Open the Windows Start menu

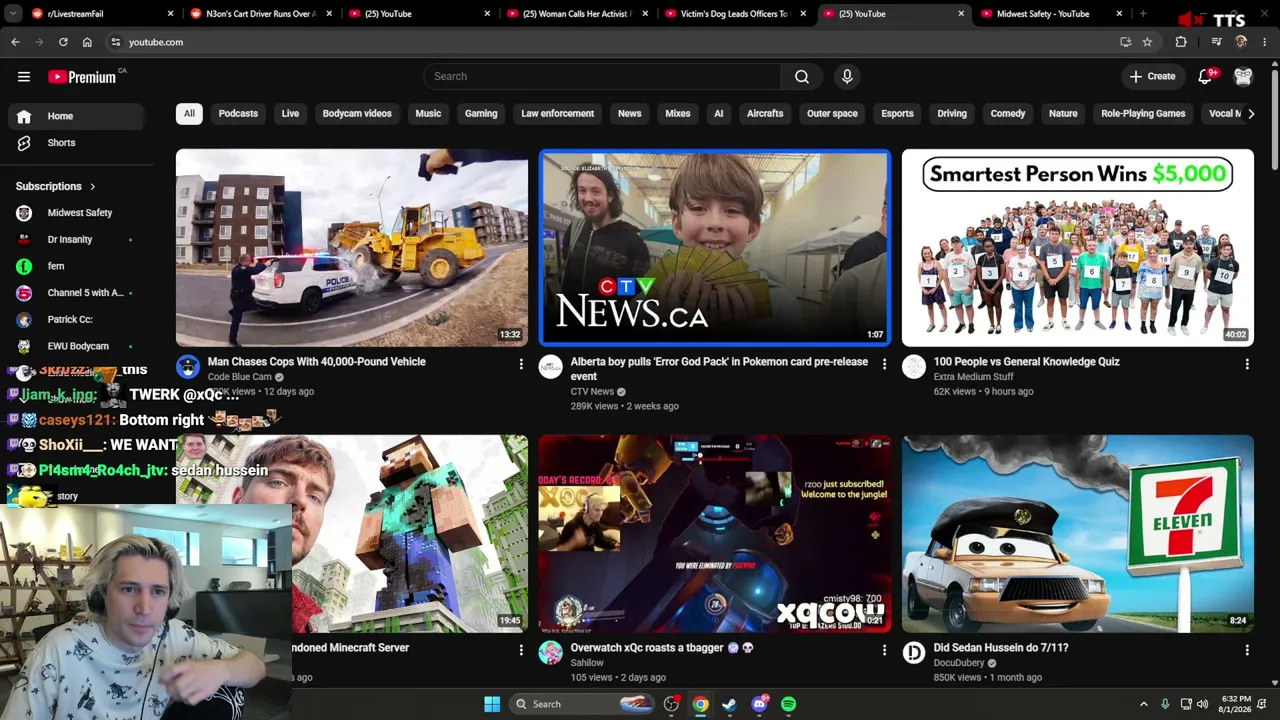[x=492, y=704]
